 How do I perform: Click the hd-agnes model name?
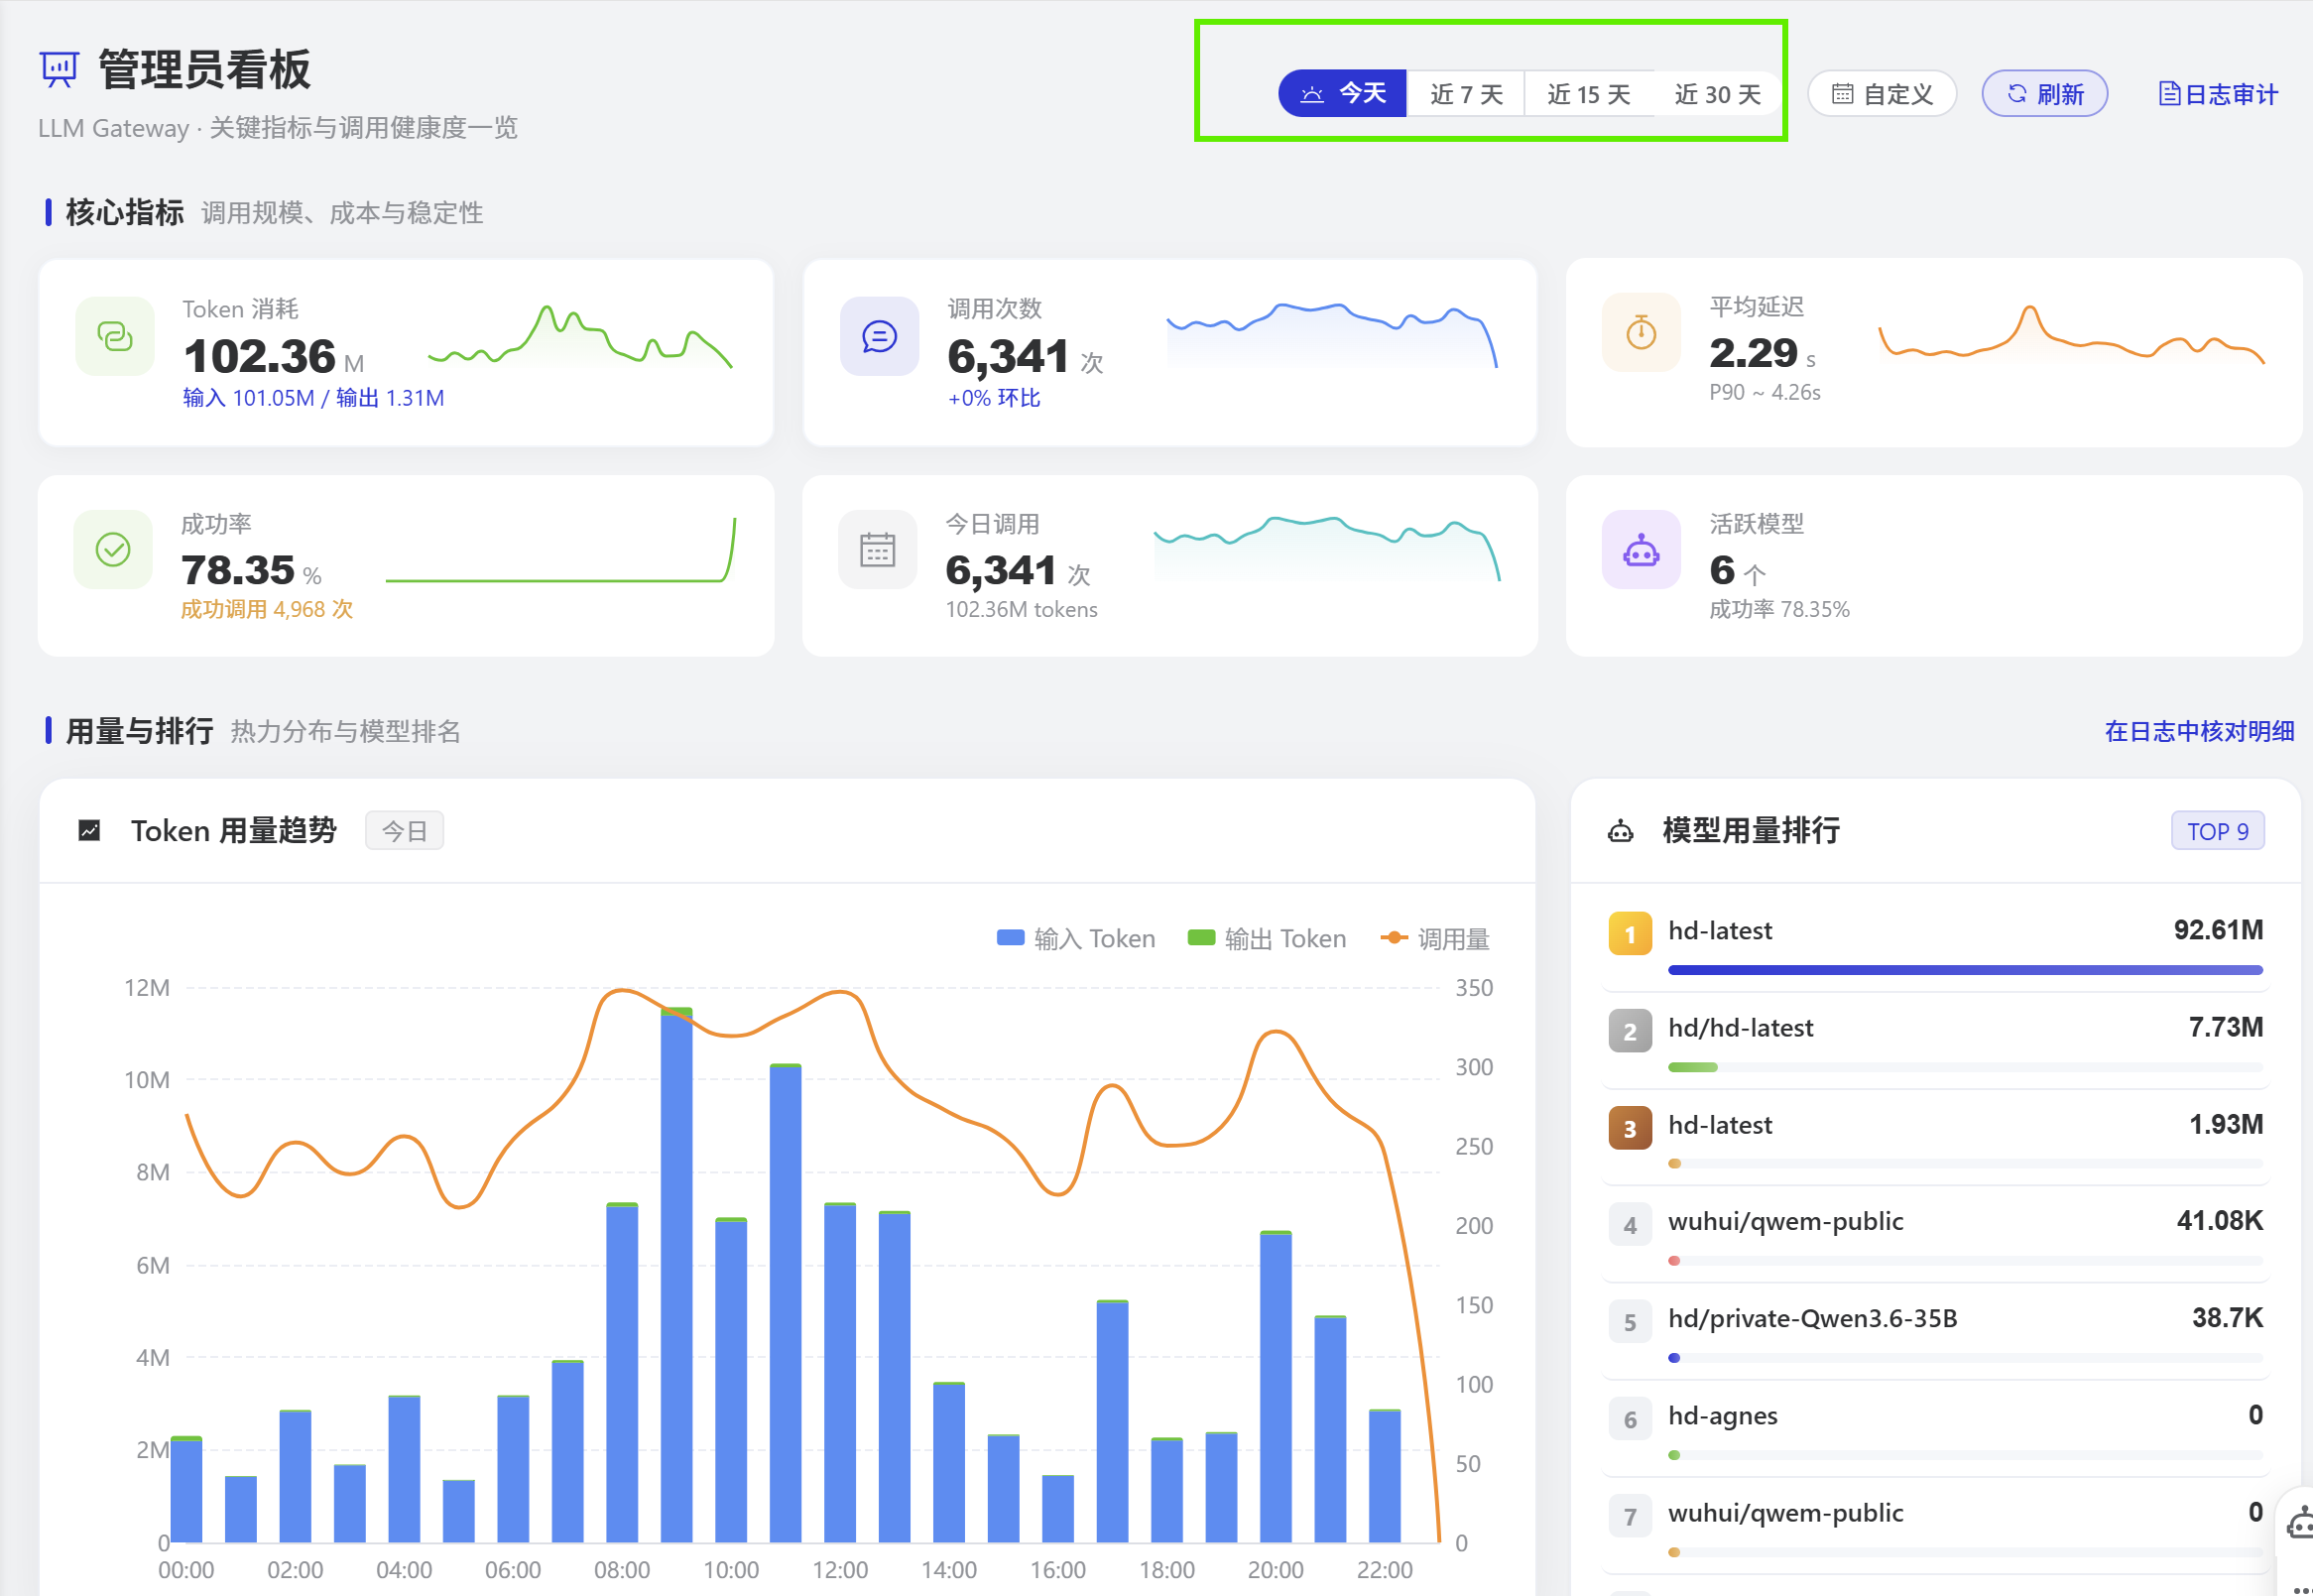point(1723,1415)
